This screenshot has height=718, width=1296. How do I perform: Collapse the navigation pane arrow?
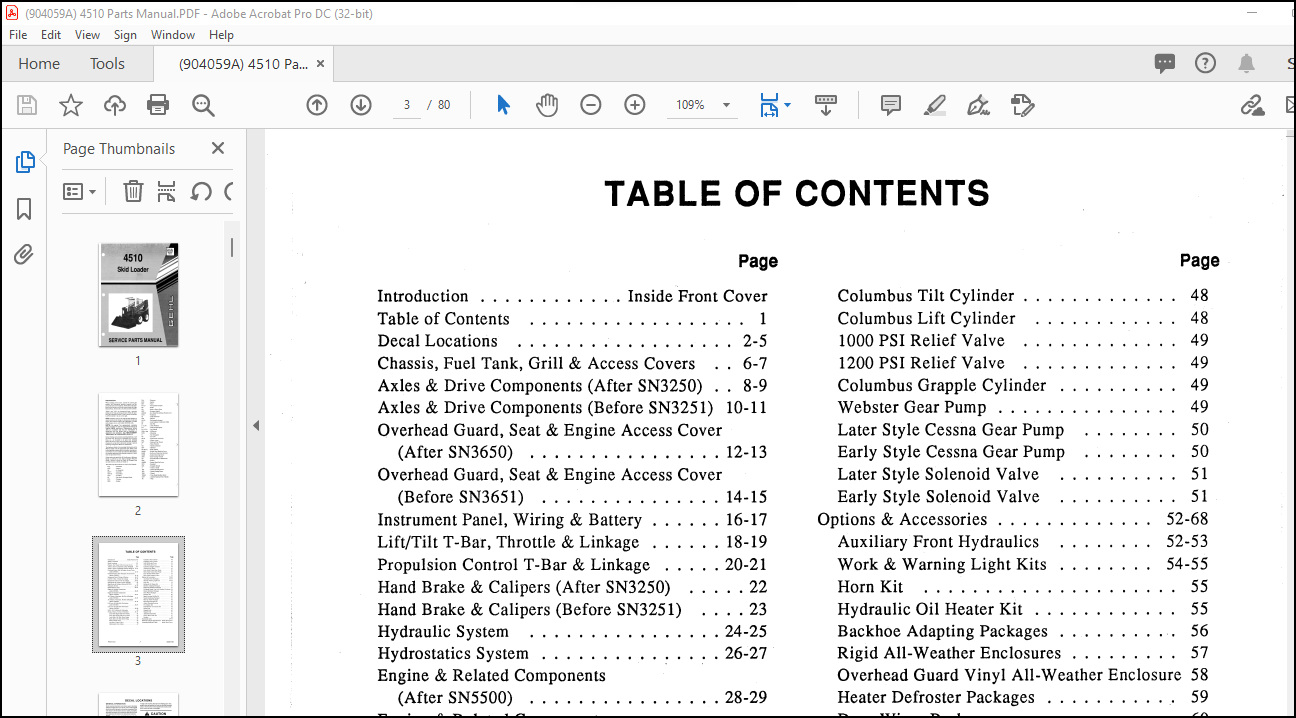[x=255, y=425]
